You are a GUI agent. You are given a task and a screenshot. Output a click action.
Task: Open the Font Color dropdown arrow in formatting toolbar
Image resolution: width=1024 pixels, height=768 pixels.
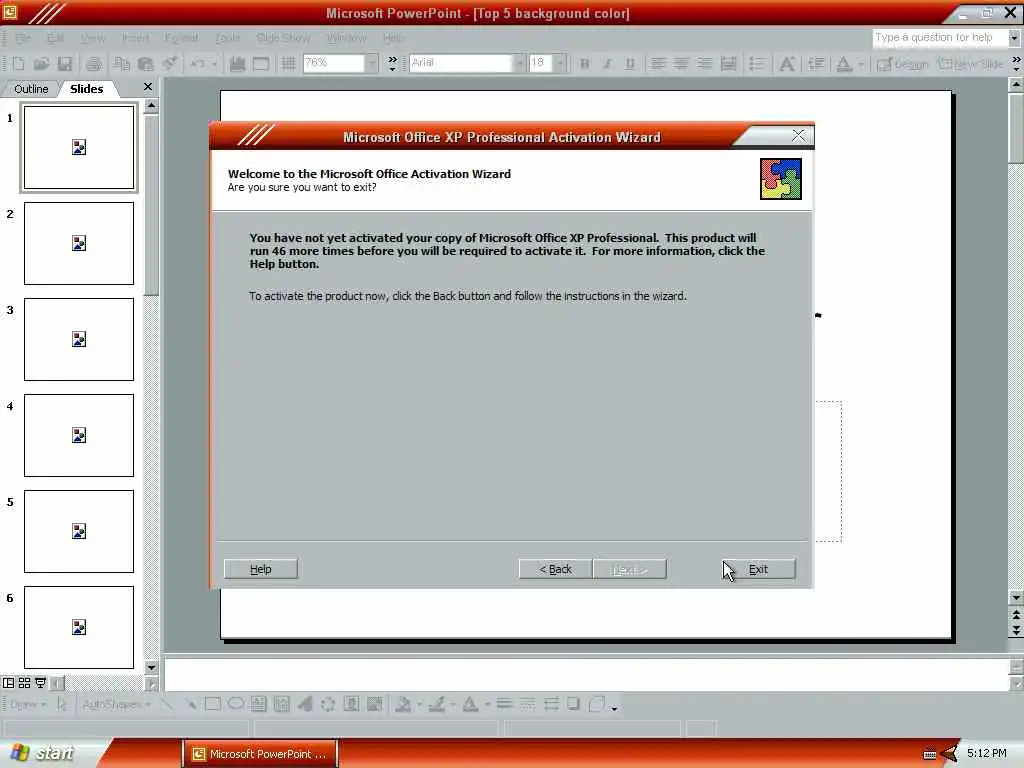(x=861, y=63)
